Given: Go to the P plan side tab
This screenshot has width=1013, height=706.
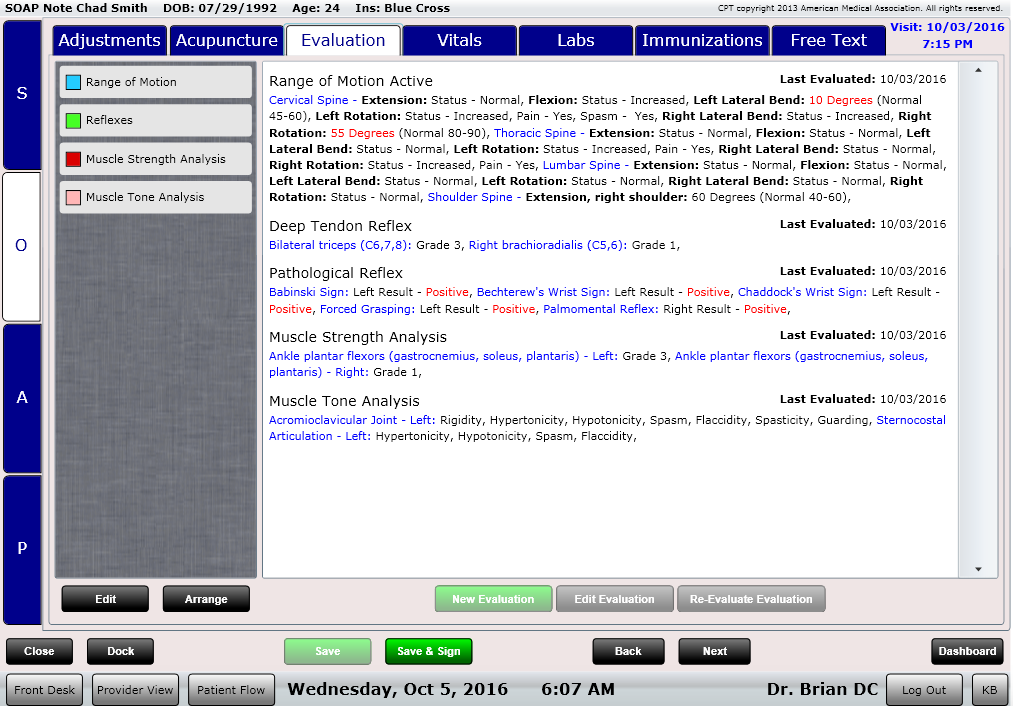Looking at the screenshot, I should coord(22,548).
